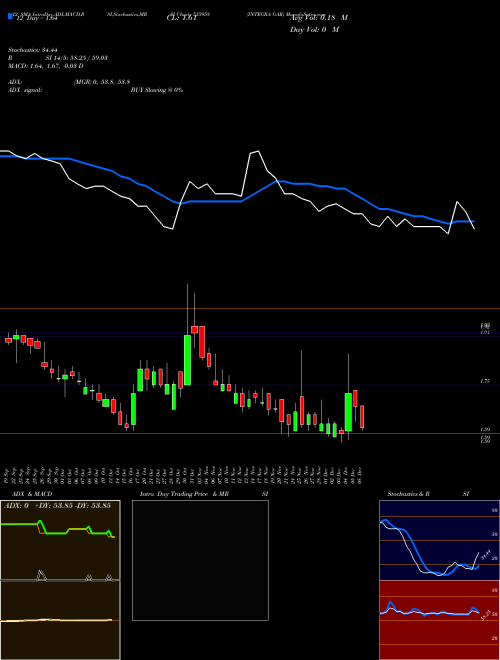The image size is (500, 660).
Task: Select the 'BUY Slowing @ 0%' signal text
Action: [x=157, y=90]
